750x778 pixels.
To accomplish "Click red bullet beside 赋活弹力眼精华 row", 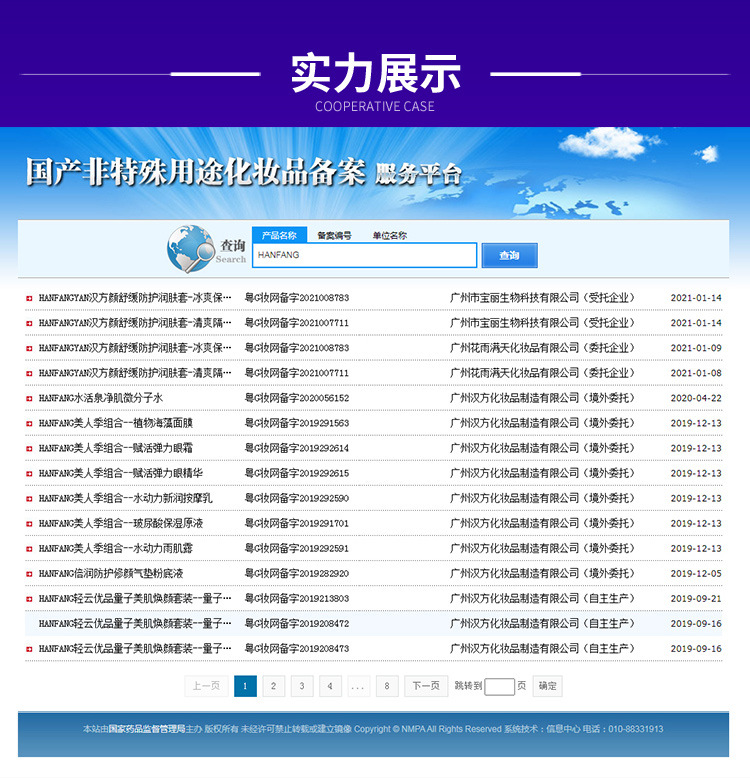I will pos(29,474).
